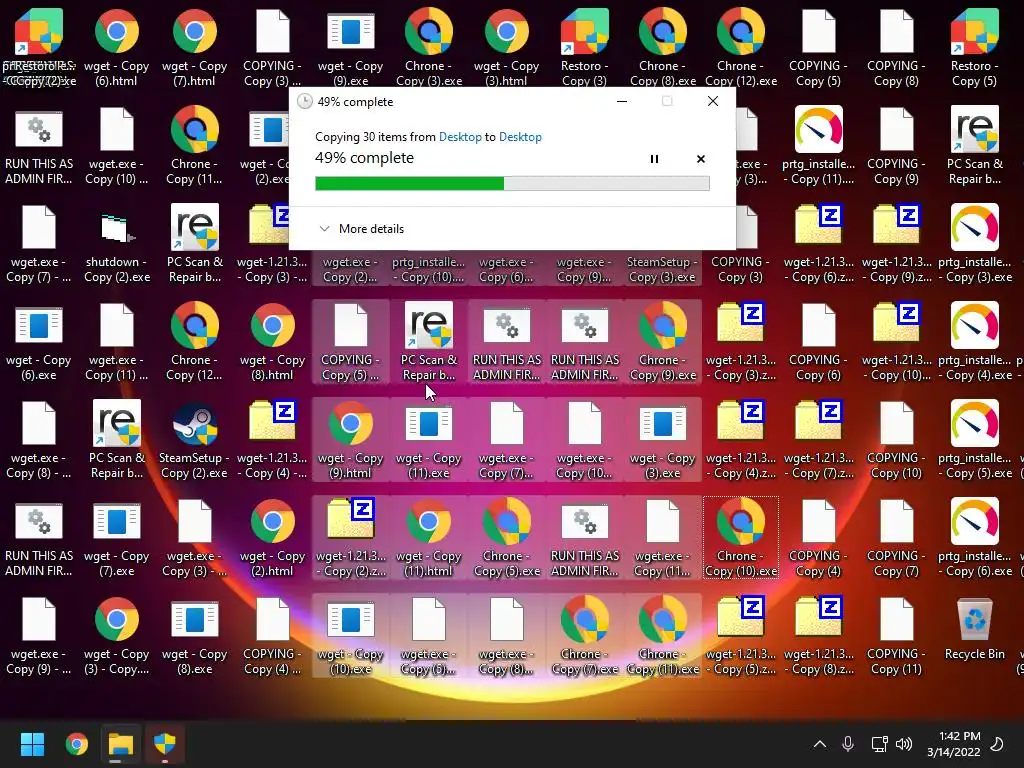Close the 49% complete dialog window
1024x768 pixels.
(x=712, y=101)
